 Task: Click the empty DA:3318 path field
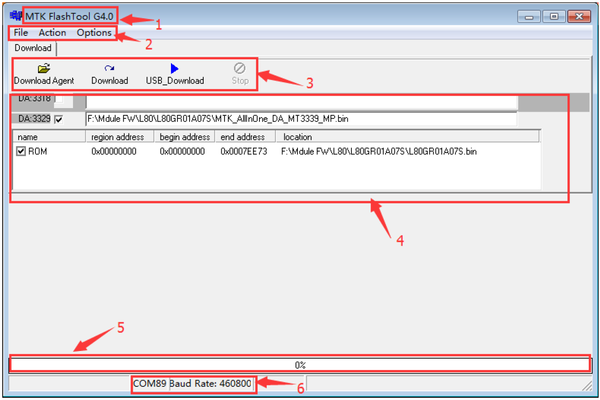coord(302,102)
